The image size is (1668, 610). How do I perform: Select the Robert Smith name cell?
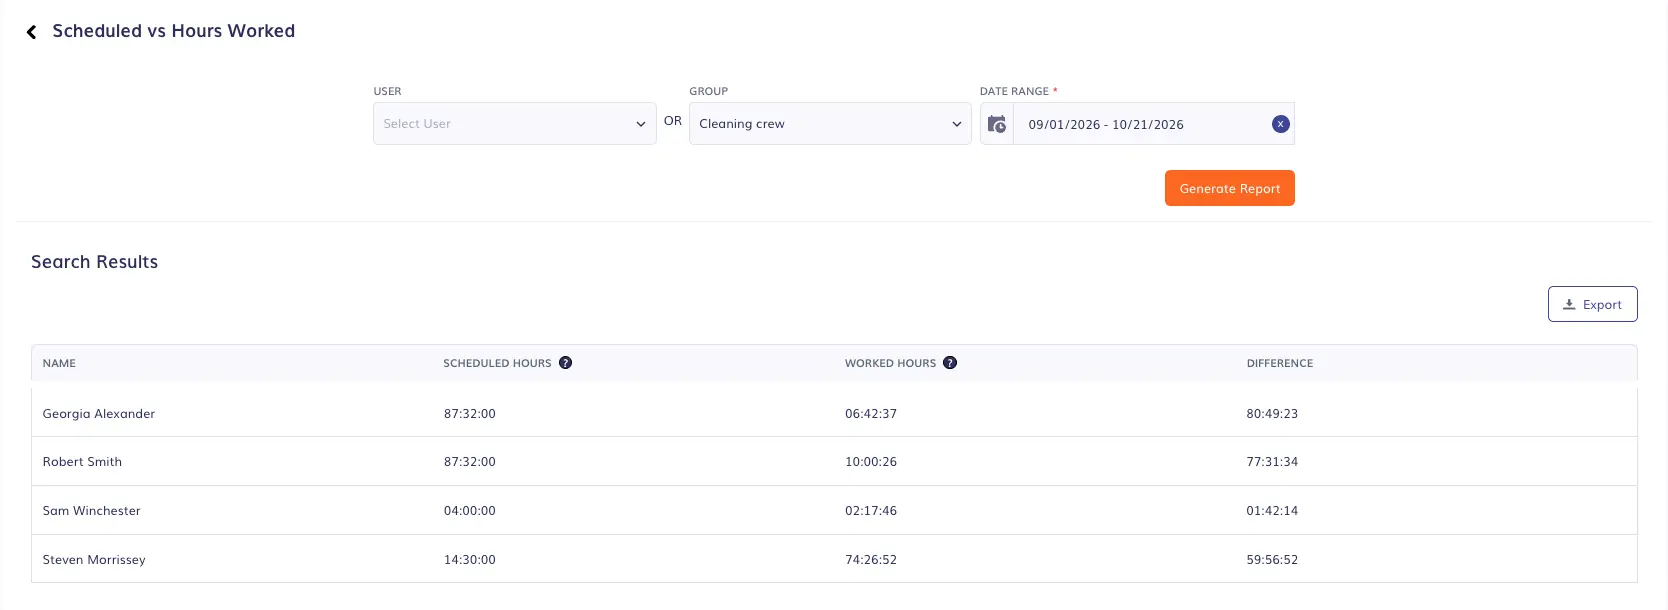(x=82, y=462)
